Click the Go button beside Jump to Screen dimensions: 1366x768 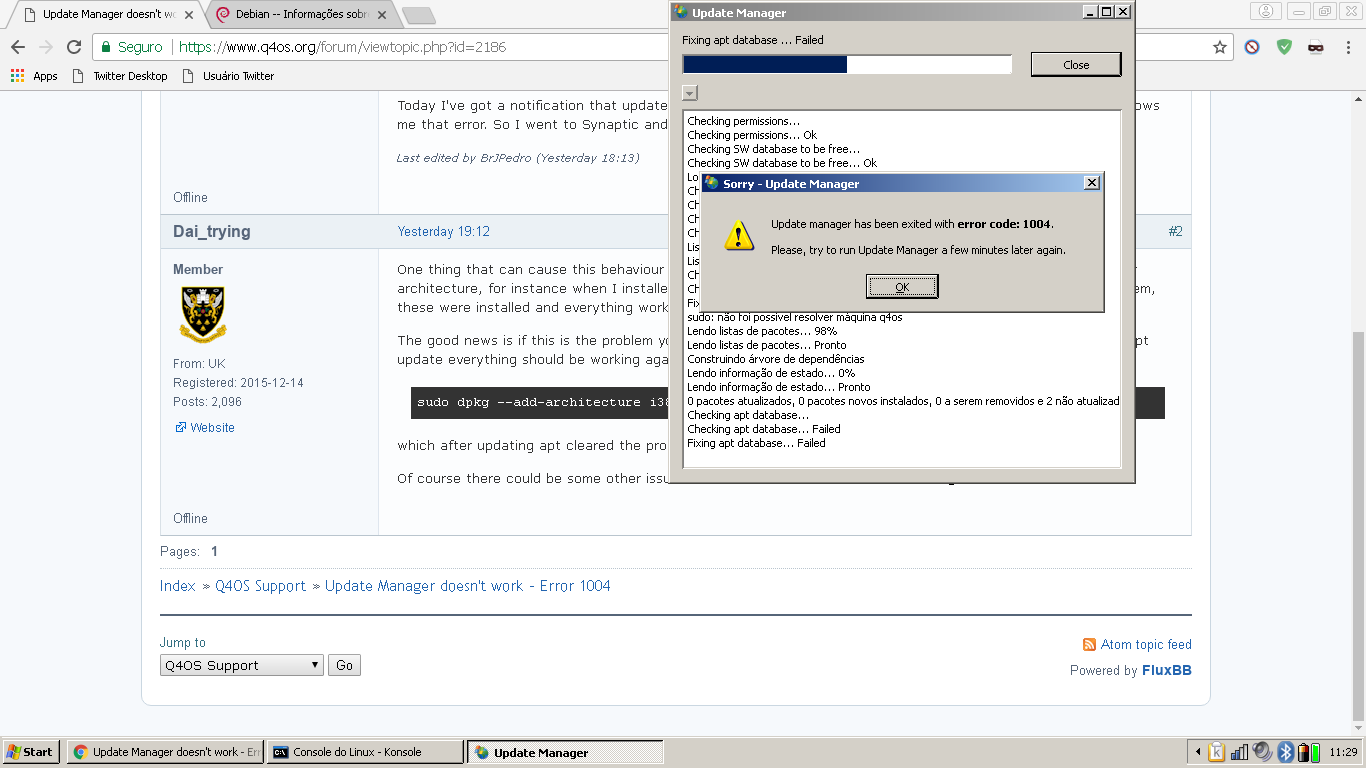[x=344, y=665]
